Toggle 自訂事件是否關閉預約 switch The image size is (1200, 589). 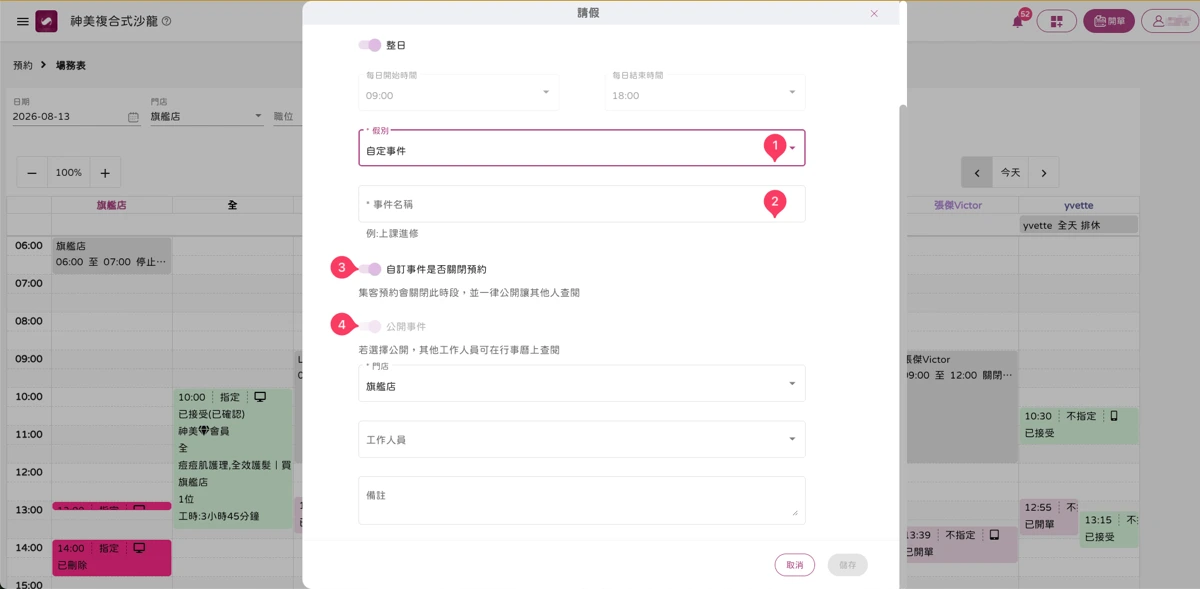tap(370, 269)
